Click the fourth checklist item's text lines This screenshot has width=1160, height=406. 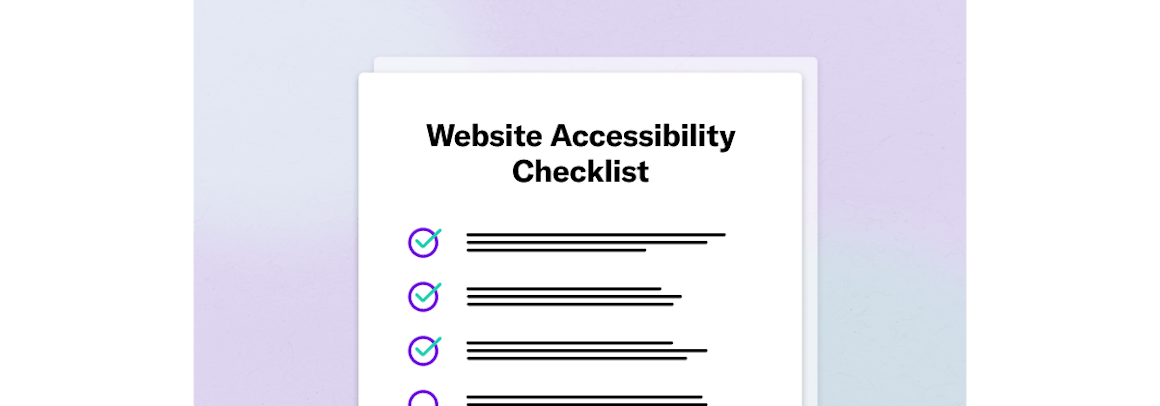[x=586, y=400]
